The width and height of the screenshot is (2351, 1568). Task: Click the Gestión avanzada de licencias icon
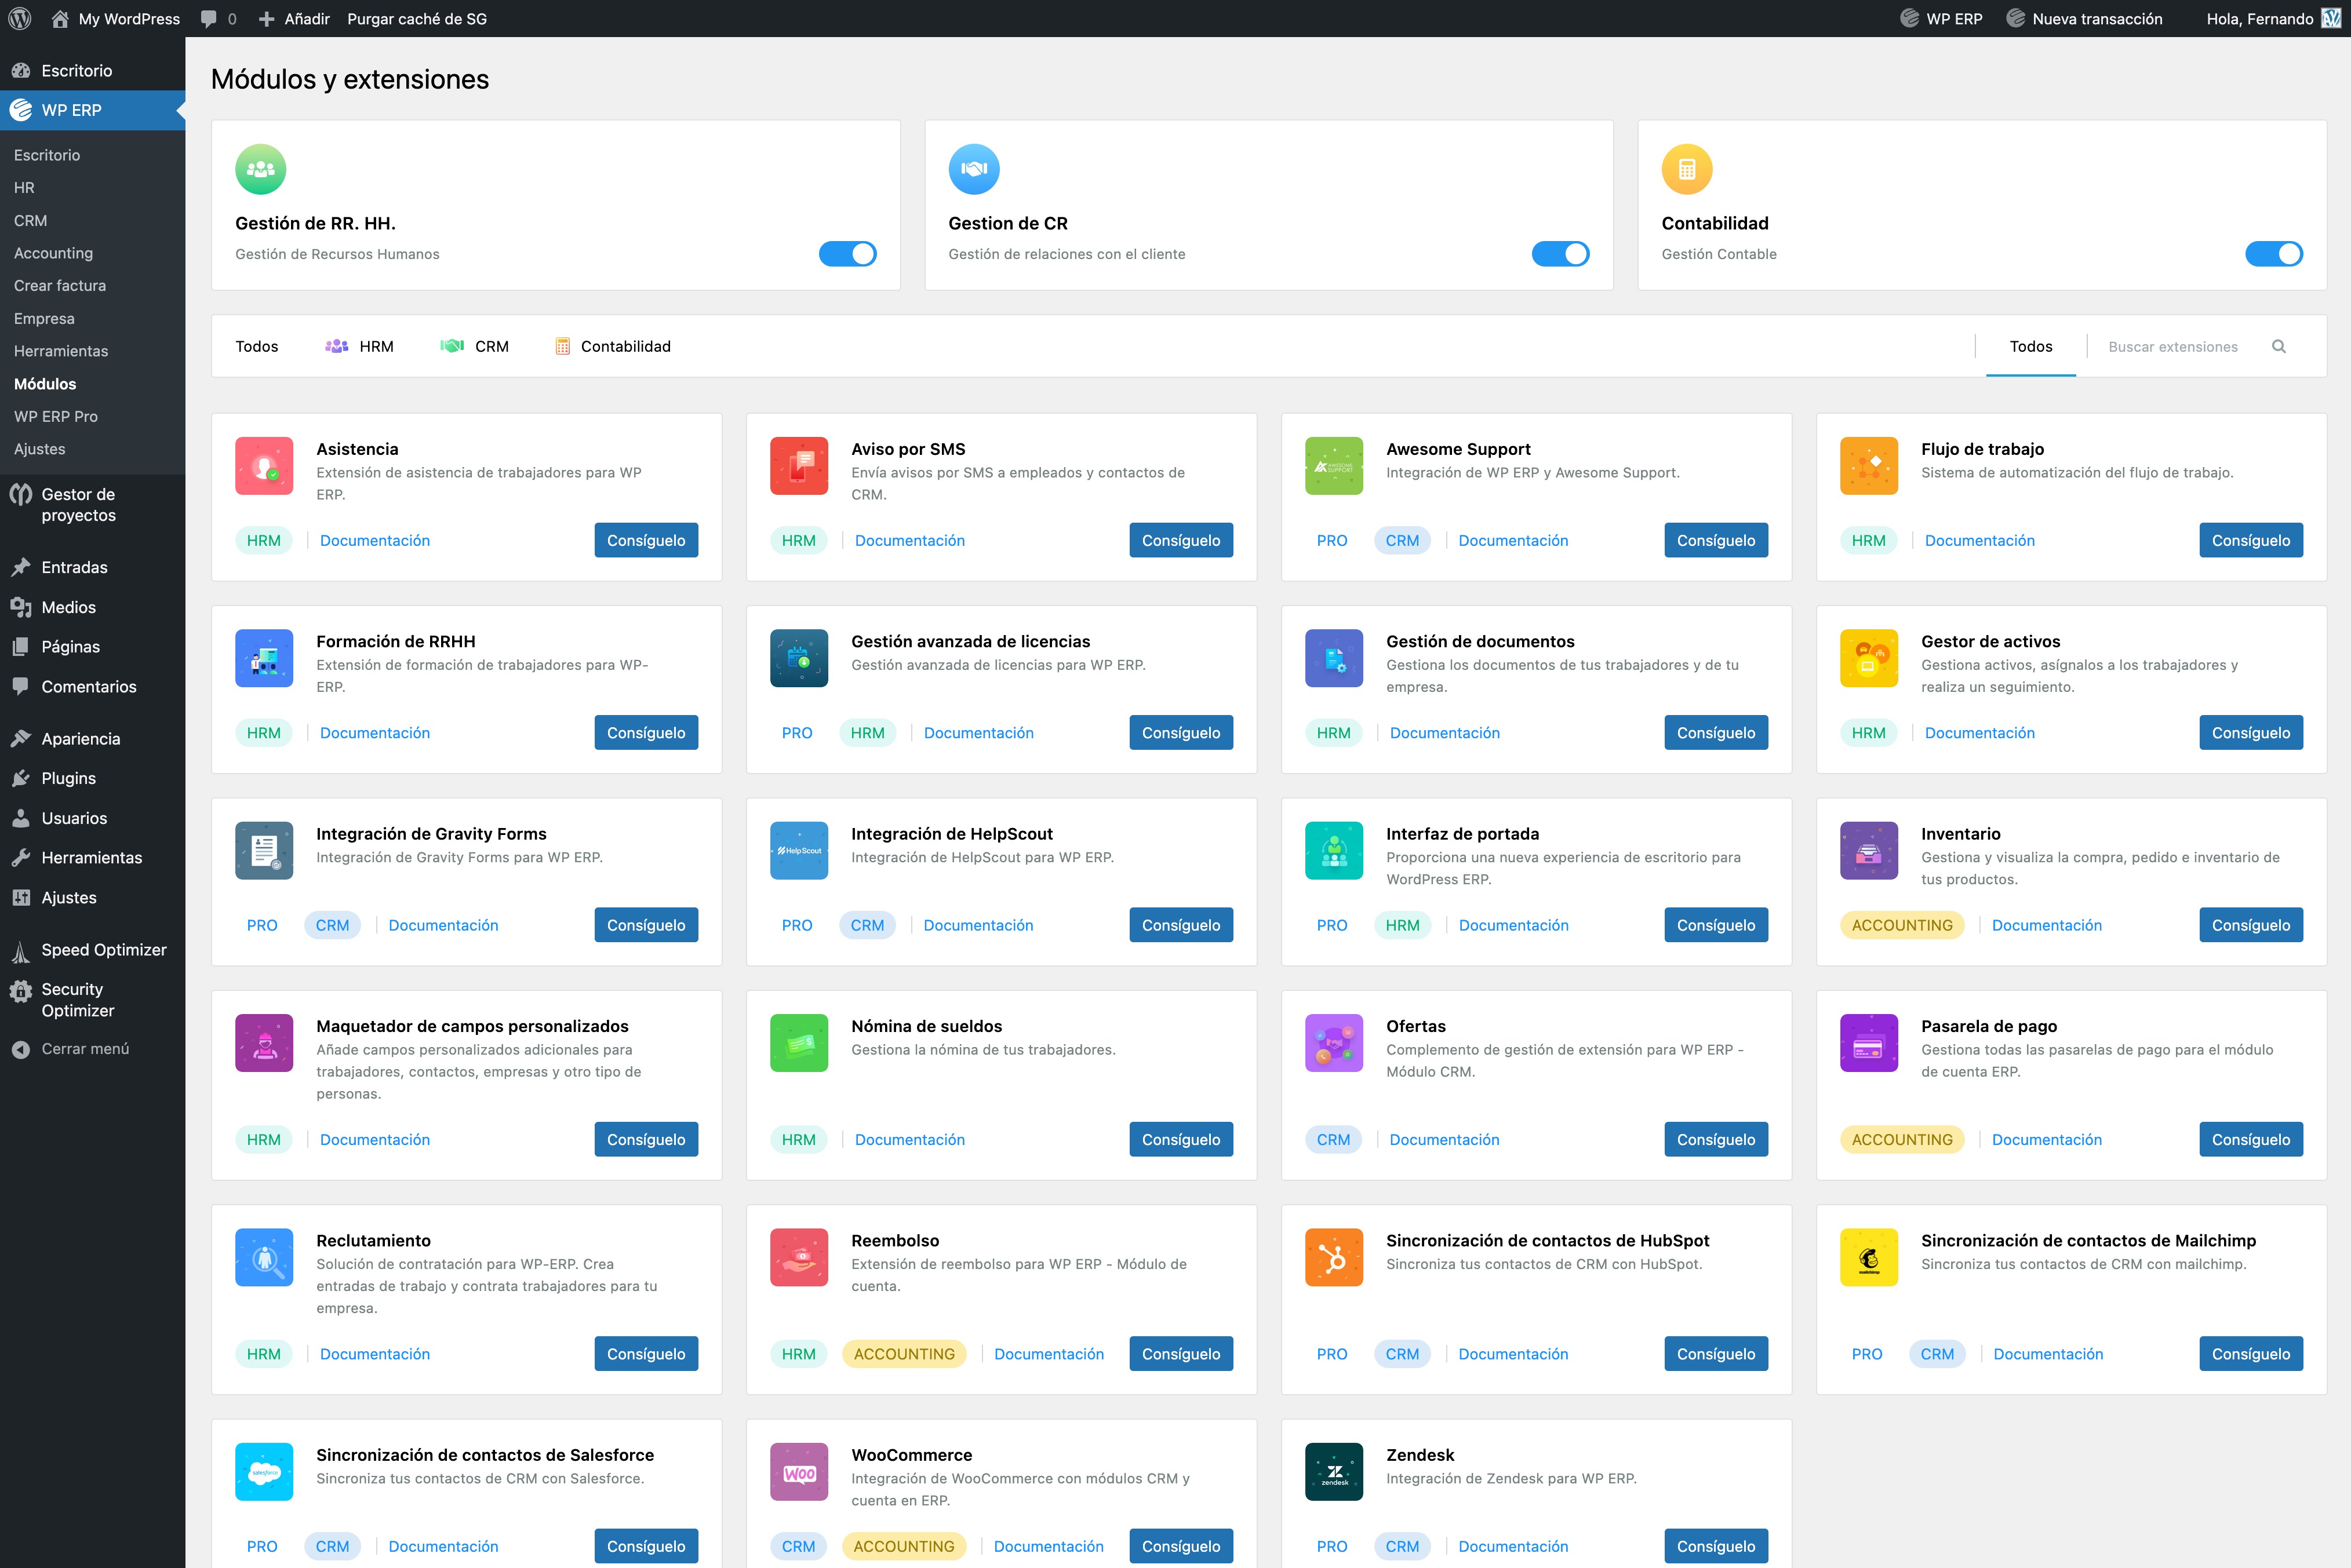click(x=799, y=658)
